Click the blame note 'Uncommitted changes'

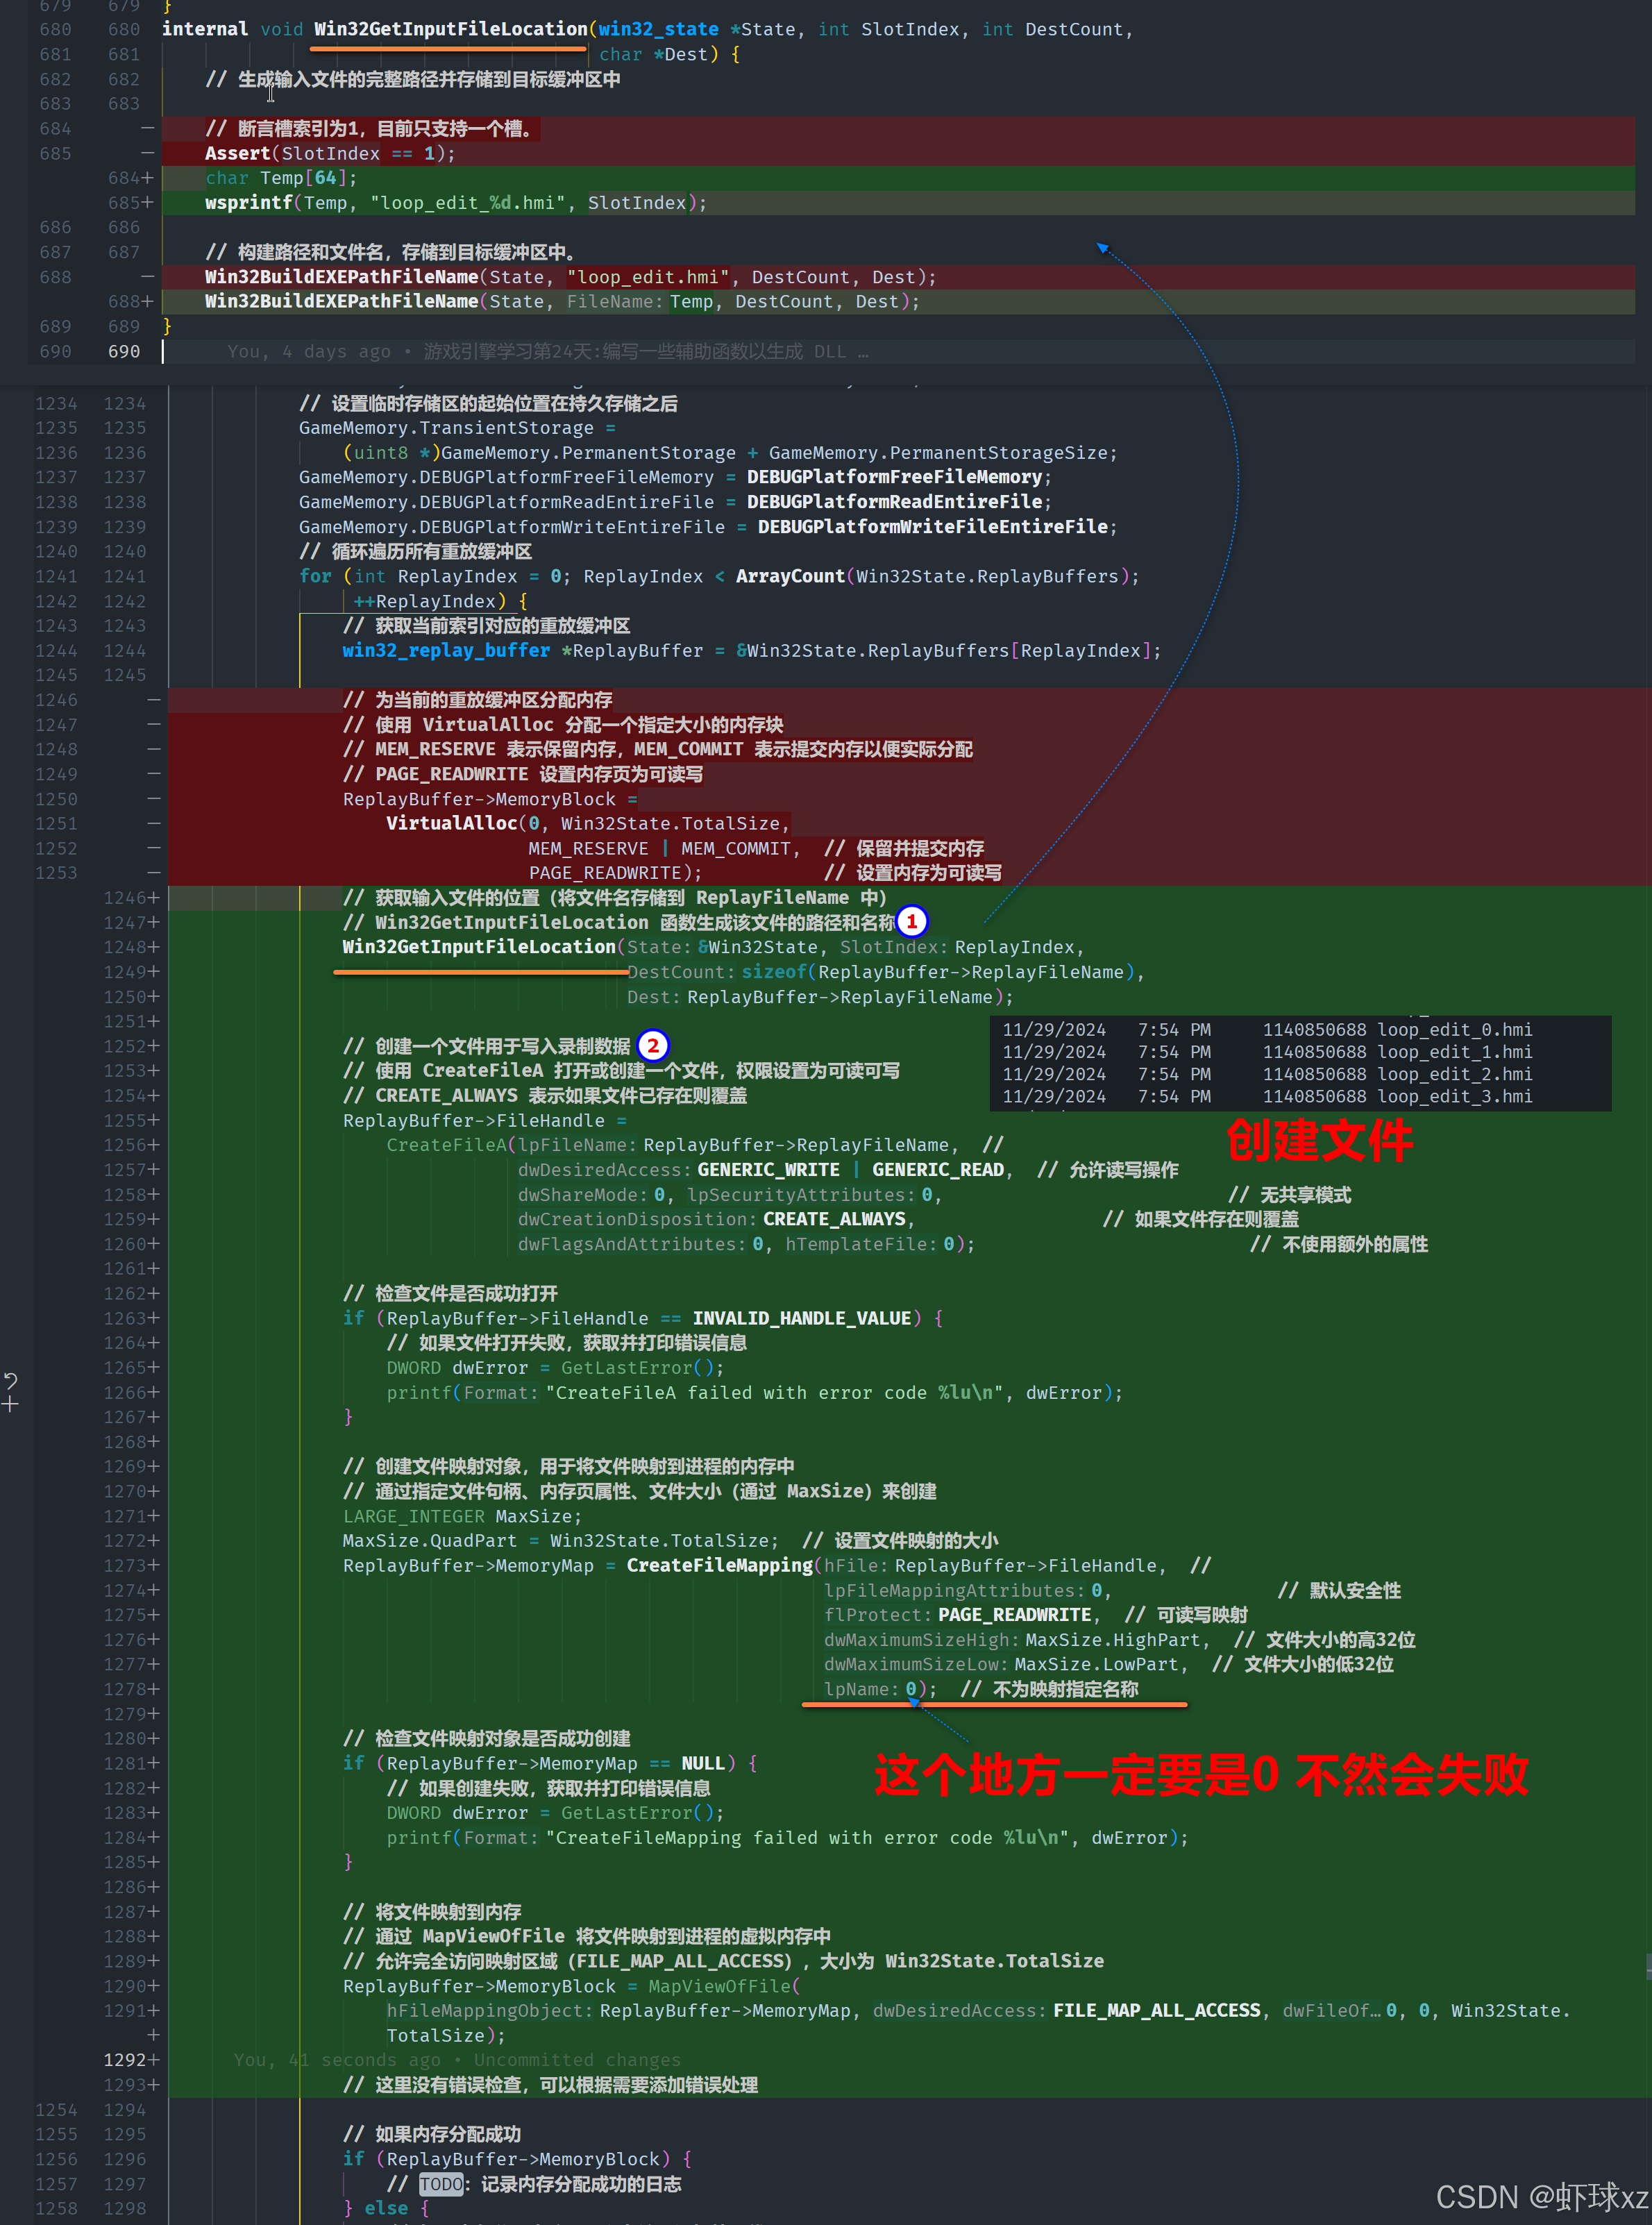(577, 2060)
